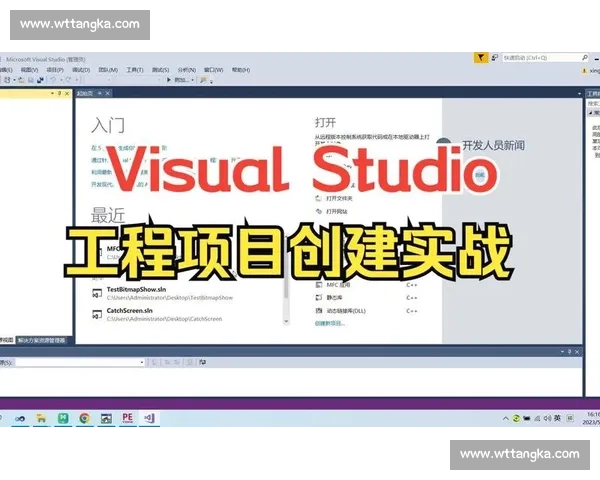
Task: Collapse the 开发人员新闻 news pane
Action: (x=442, y=141)
